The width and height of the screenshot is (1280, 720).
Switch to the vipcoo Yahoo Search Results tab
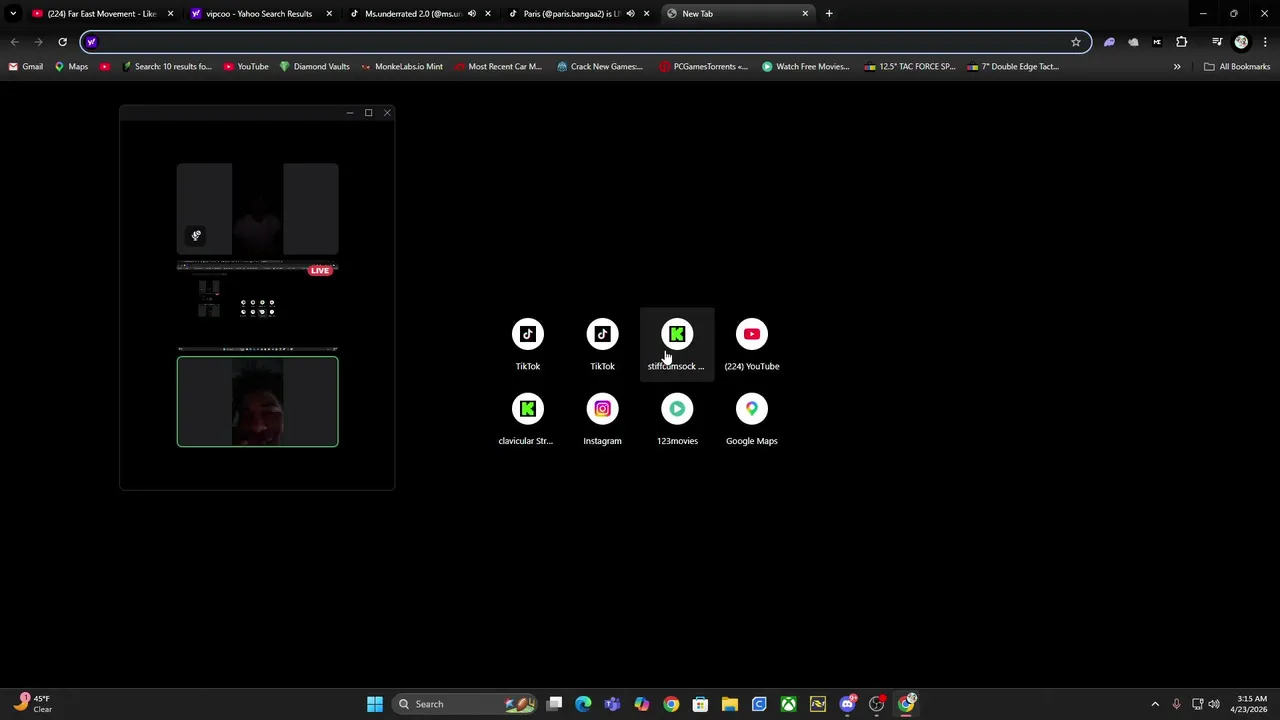pos(259,14)
